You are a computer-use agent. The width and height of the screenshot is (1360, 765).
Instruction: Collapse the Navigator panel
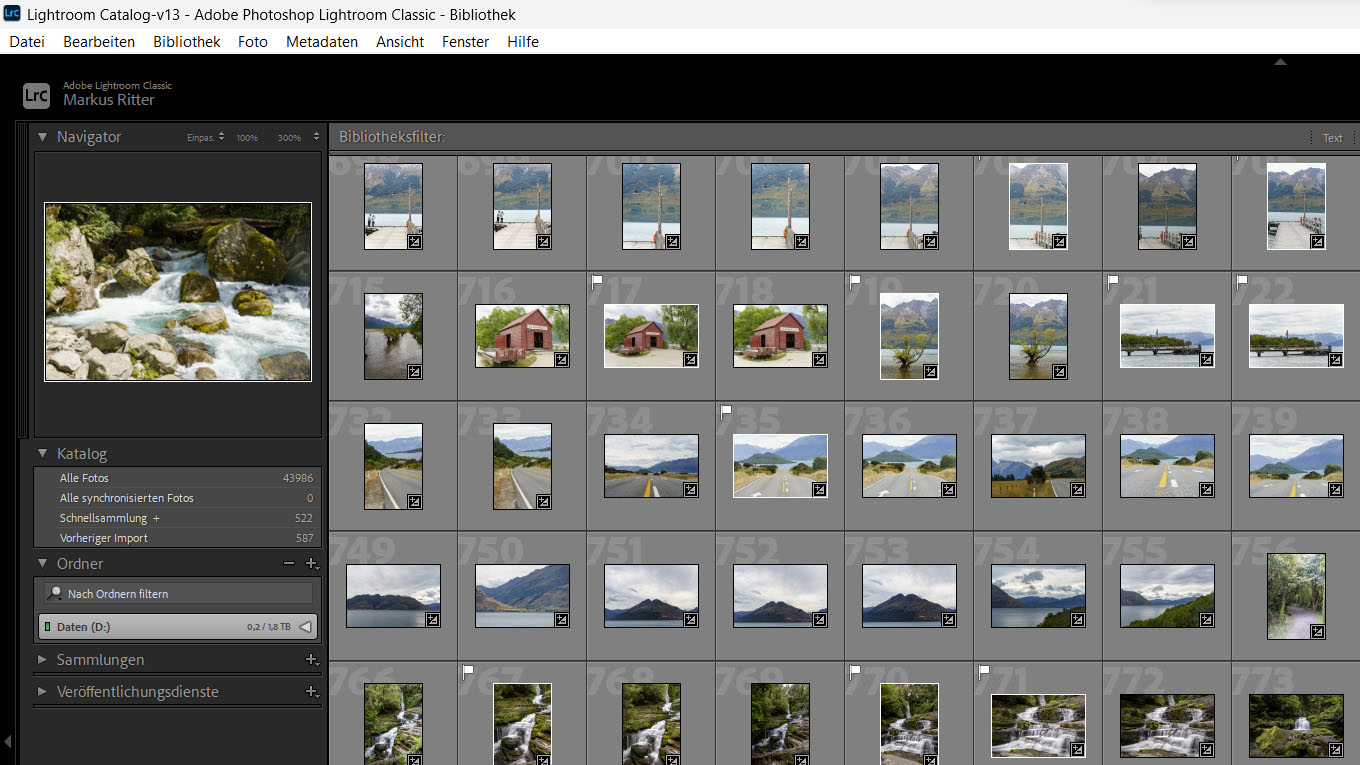point(42,137)
